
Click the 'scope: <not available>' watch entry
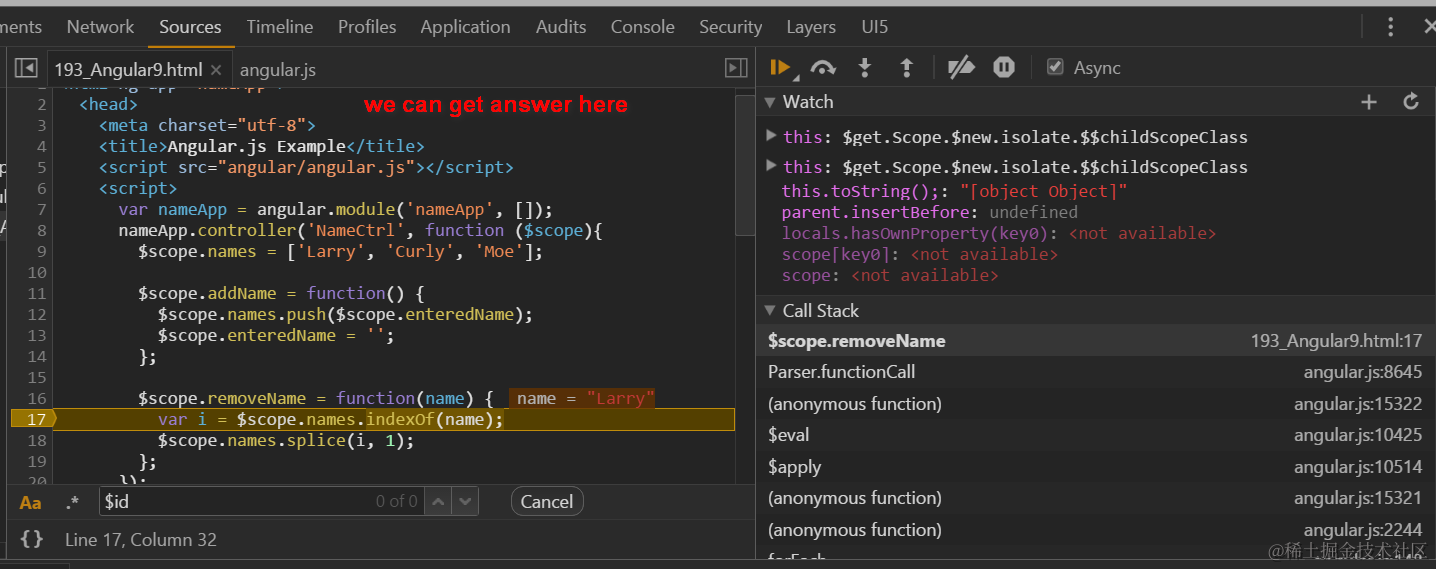(890, 275)
